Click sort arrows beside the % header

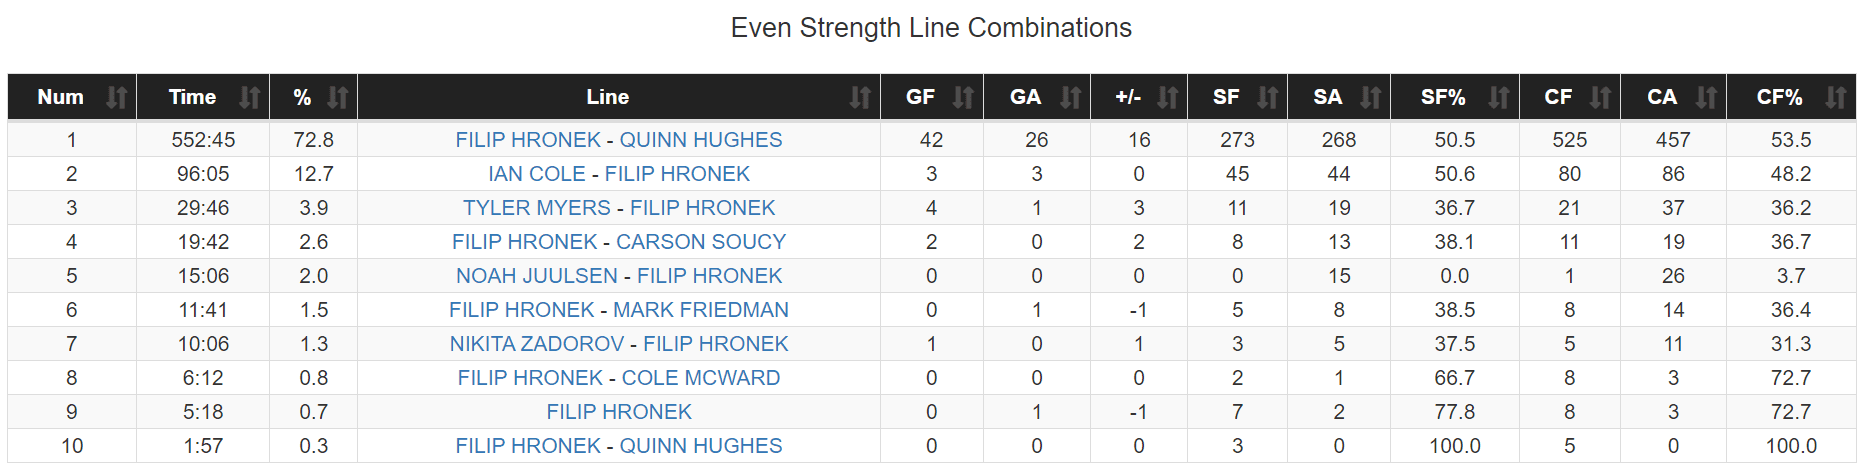point(338,97)
